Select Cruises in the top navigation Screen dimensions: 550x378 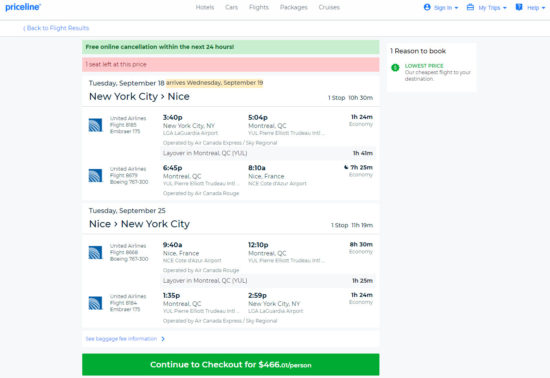click(329, 7)
